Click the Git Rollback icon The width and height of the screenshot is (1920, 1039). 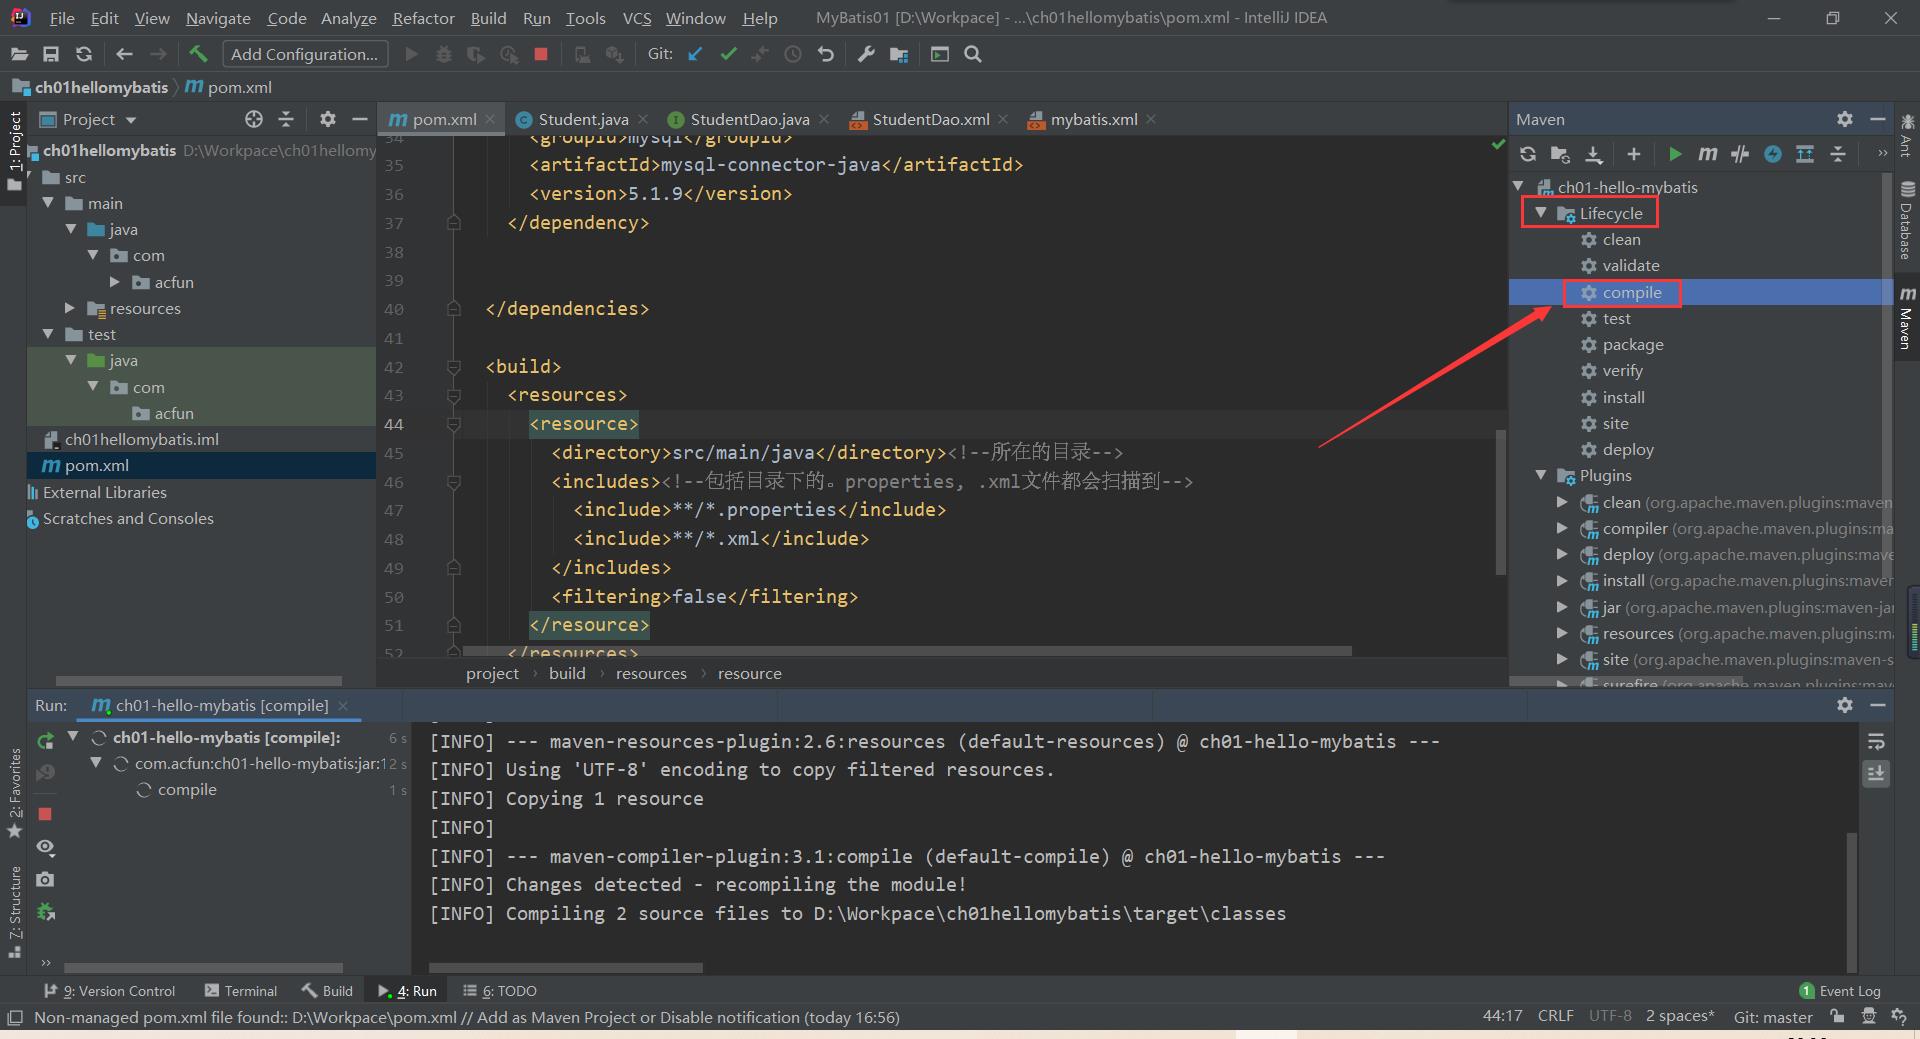826,54
